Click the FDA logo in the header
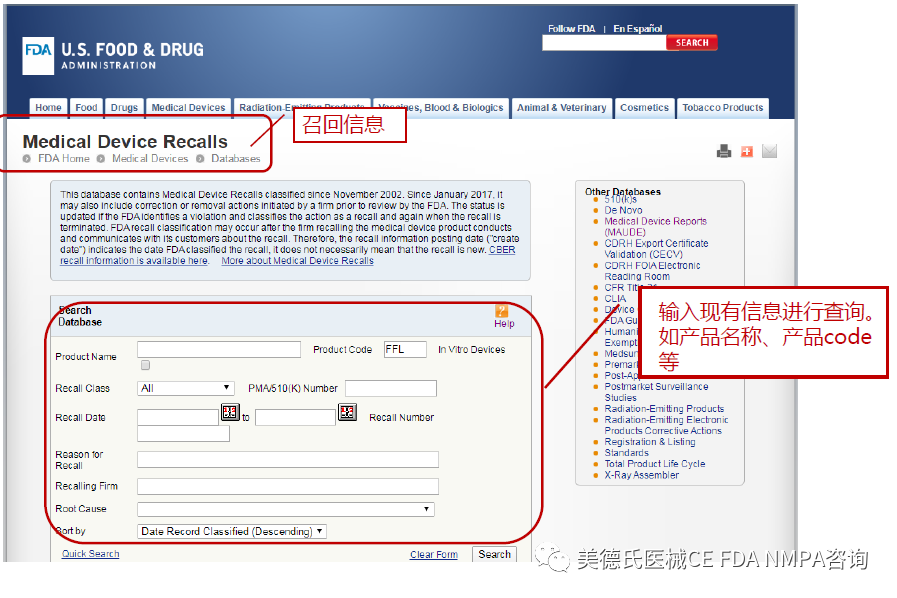Viewport: 897px width, 598px height. tap(38, 56)
